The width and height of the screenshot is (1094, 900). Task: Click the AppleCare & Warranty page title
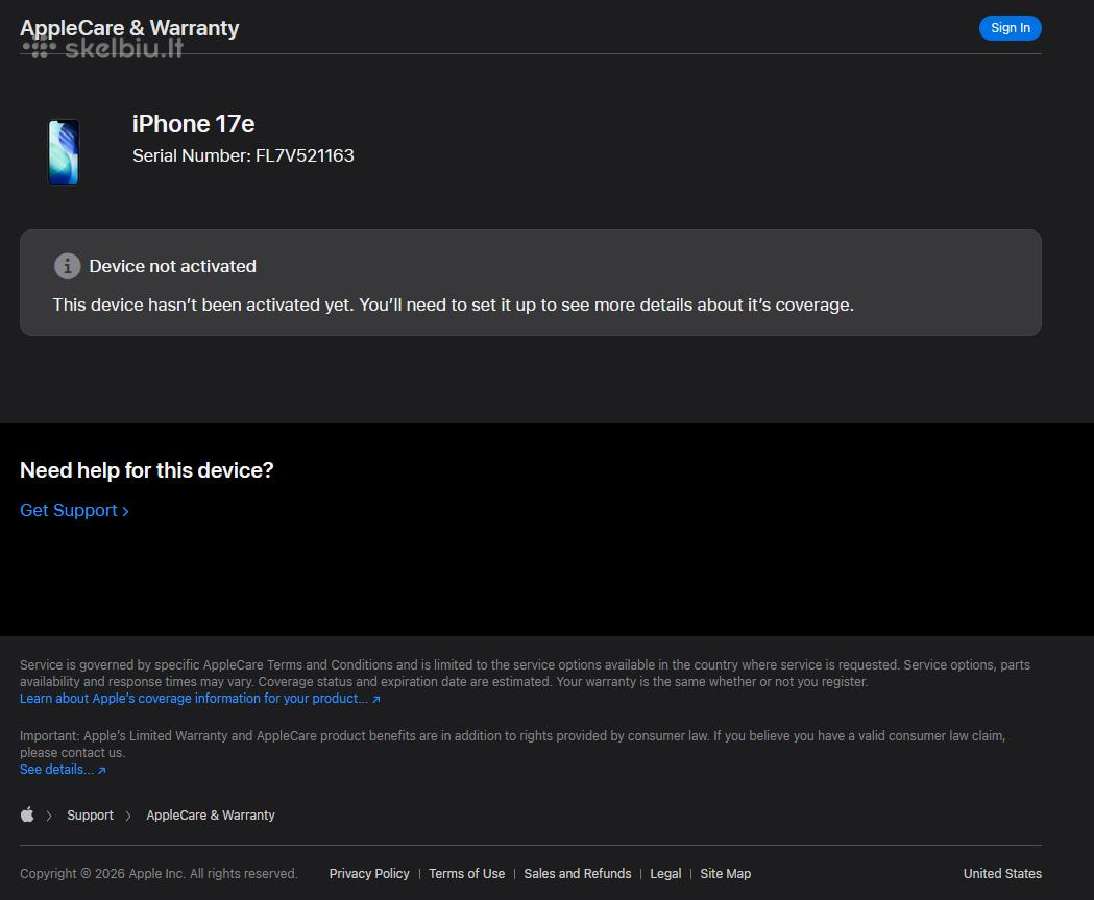pos(130,28)
